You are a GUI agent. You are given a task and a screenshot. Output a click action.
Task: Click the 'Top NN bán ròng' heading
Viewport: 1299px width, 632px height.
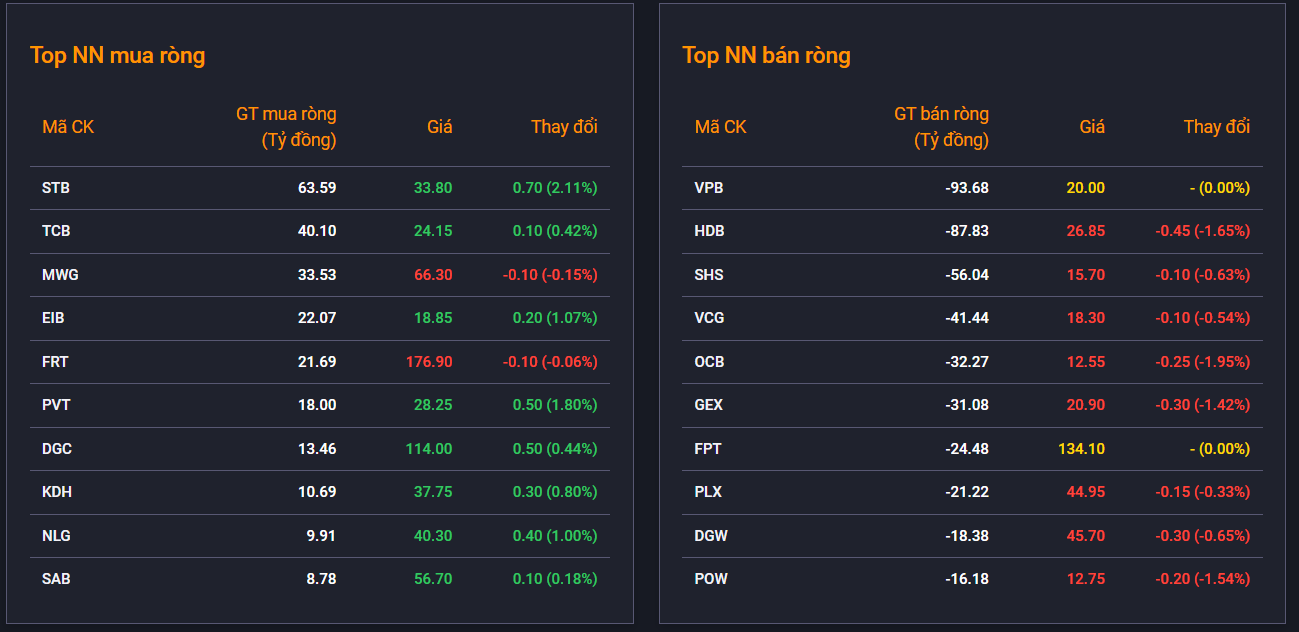click(767, 56)
